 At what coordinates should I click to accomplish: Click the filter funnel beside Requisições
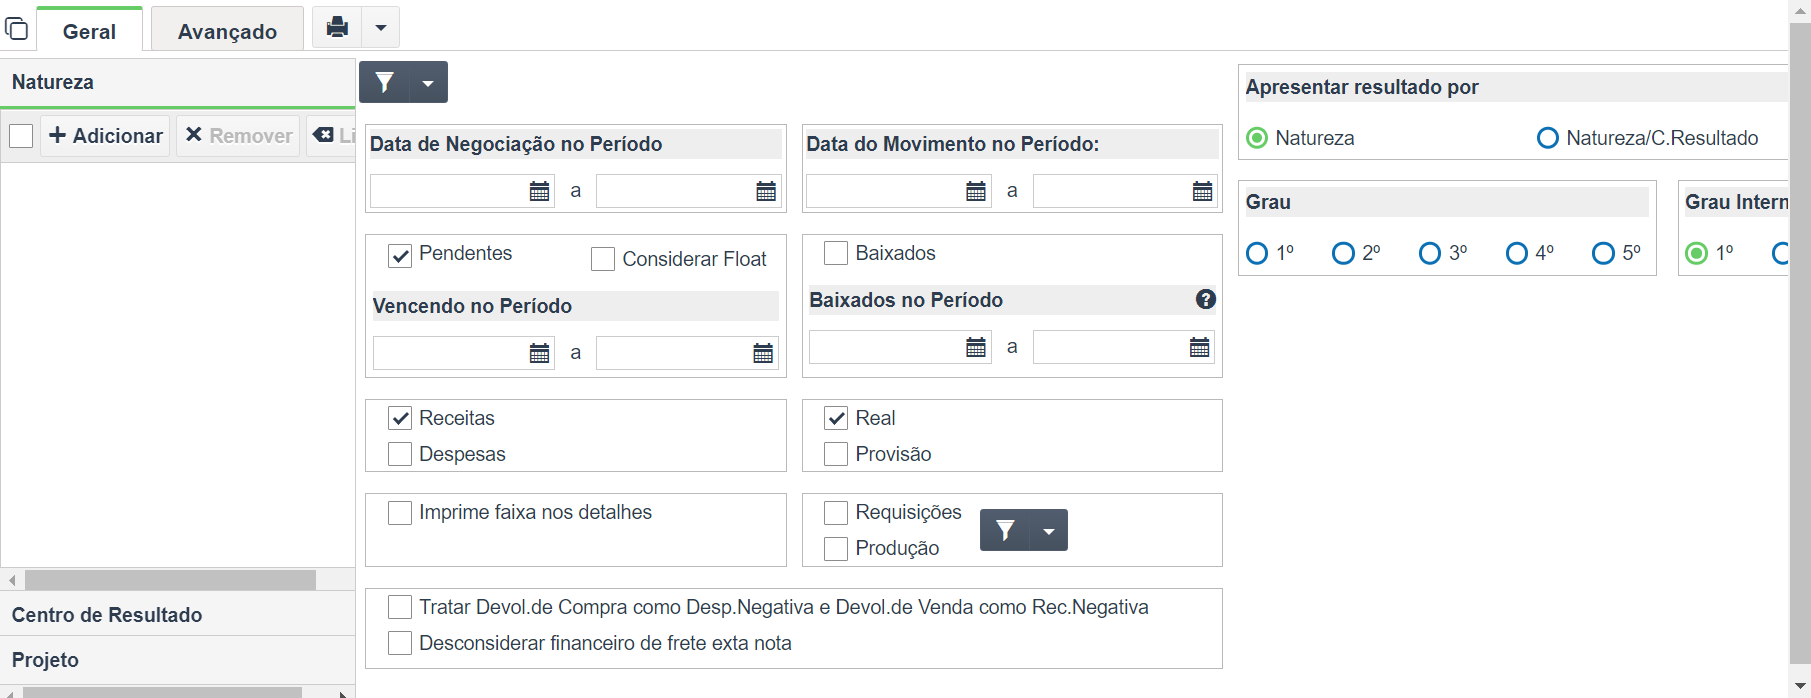(1005, 530)
